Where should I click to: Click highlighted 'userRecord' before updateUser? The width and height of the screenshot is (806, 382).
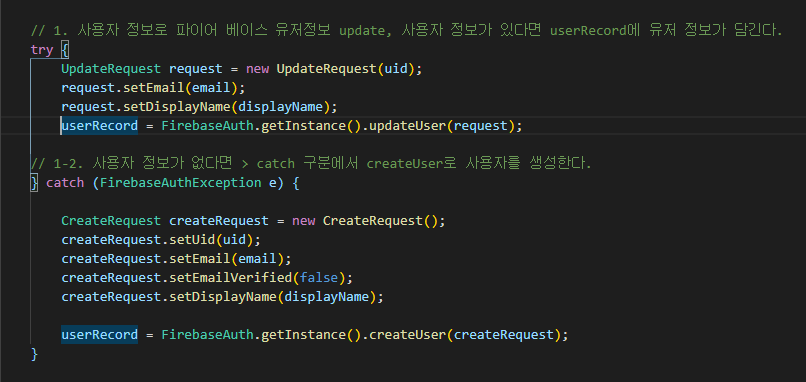pyautogui.click(x=100, y=126)
